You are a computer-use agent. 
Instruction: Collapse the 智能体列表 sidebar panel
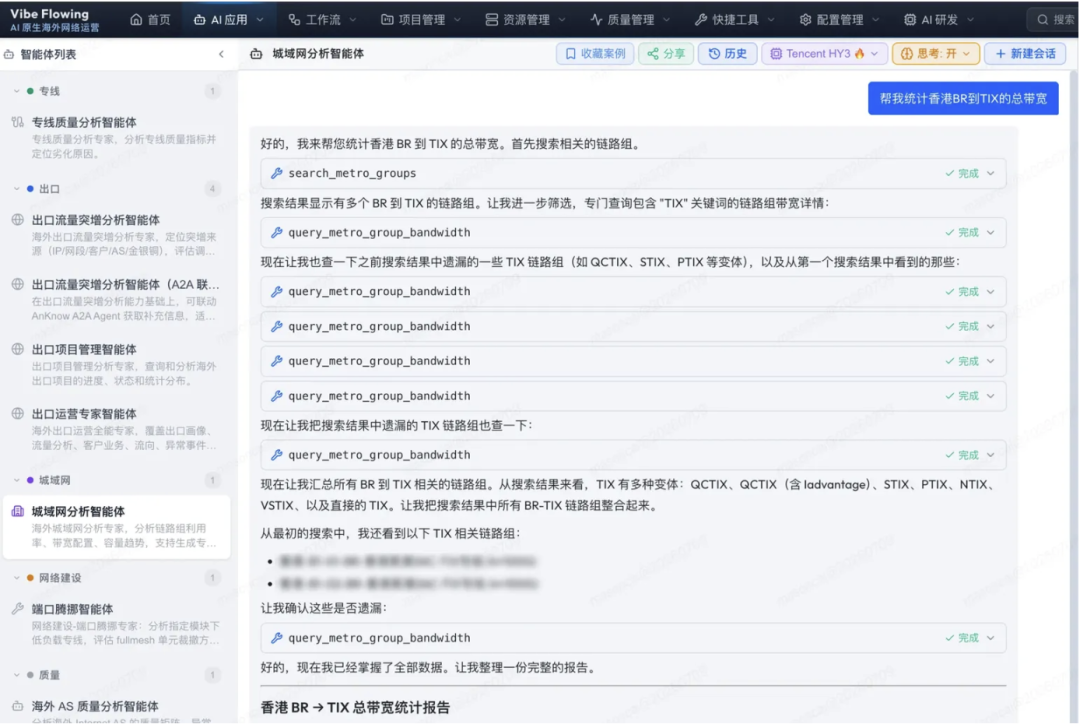221,54
